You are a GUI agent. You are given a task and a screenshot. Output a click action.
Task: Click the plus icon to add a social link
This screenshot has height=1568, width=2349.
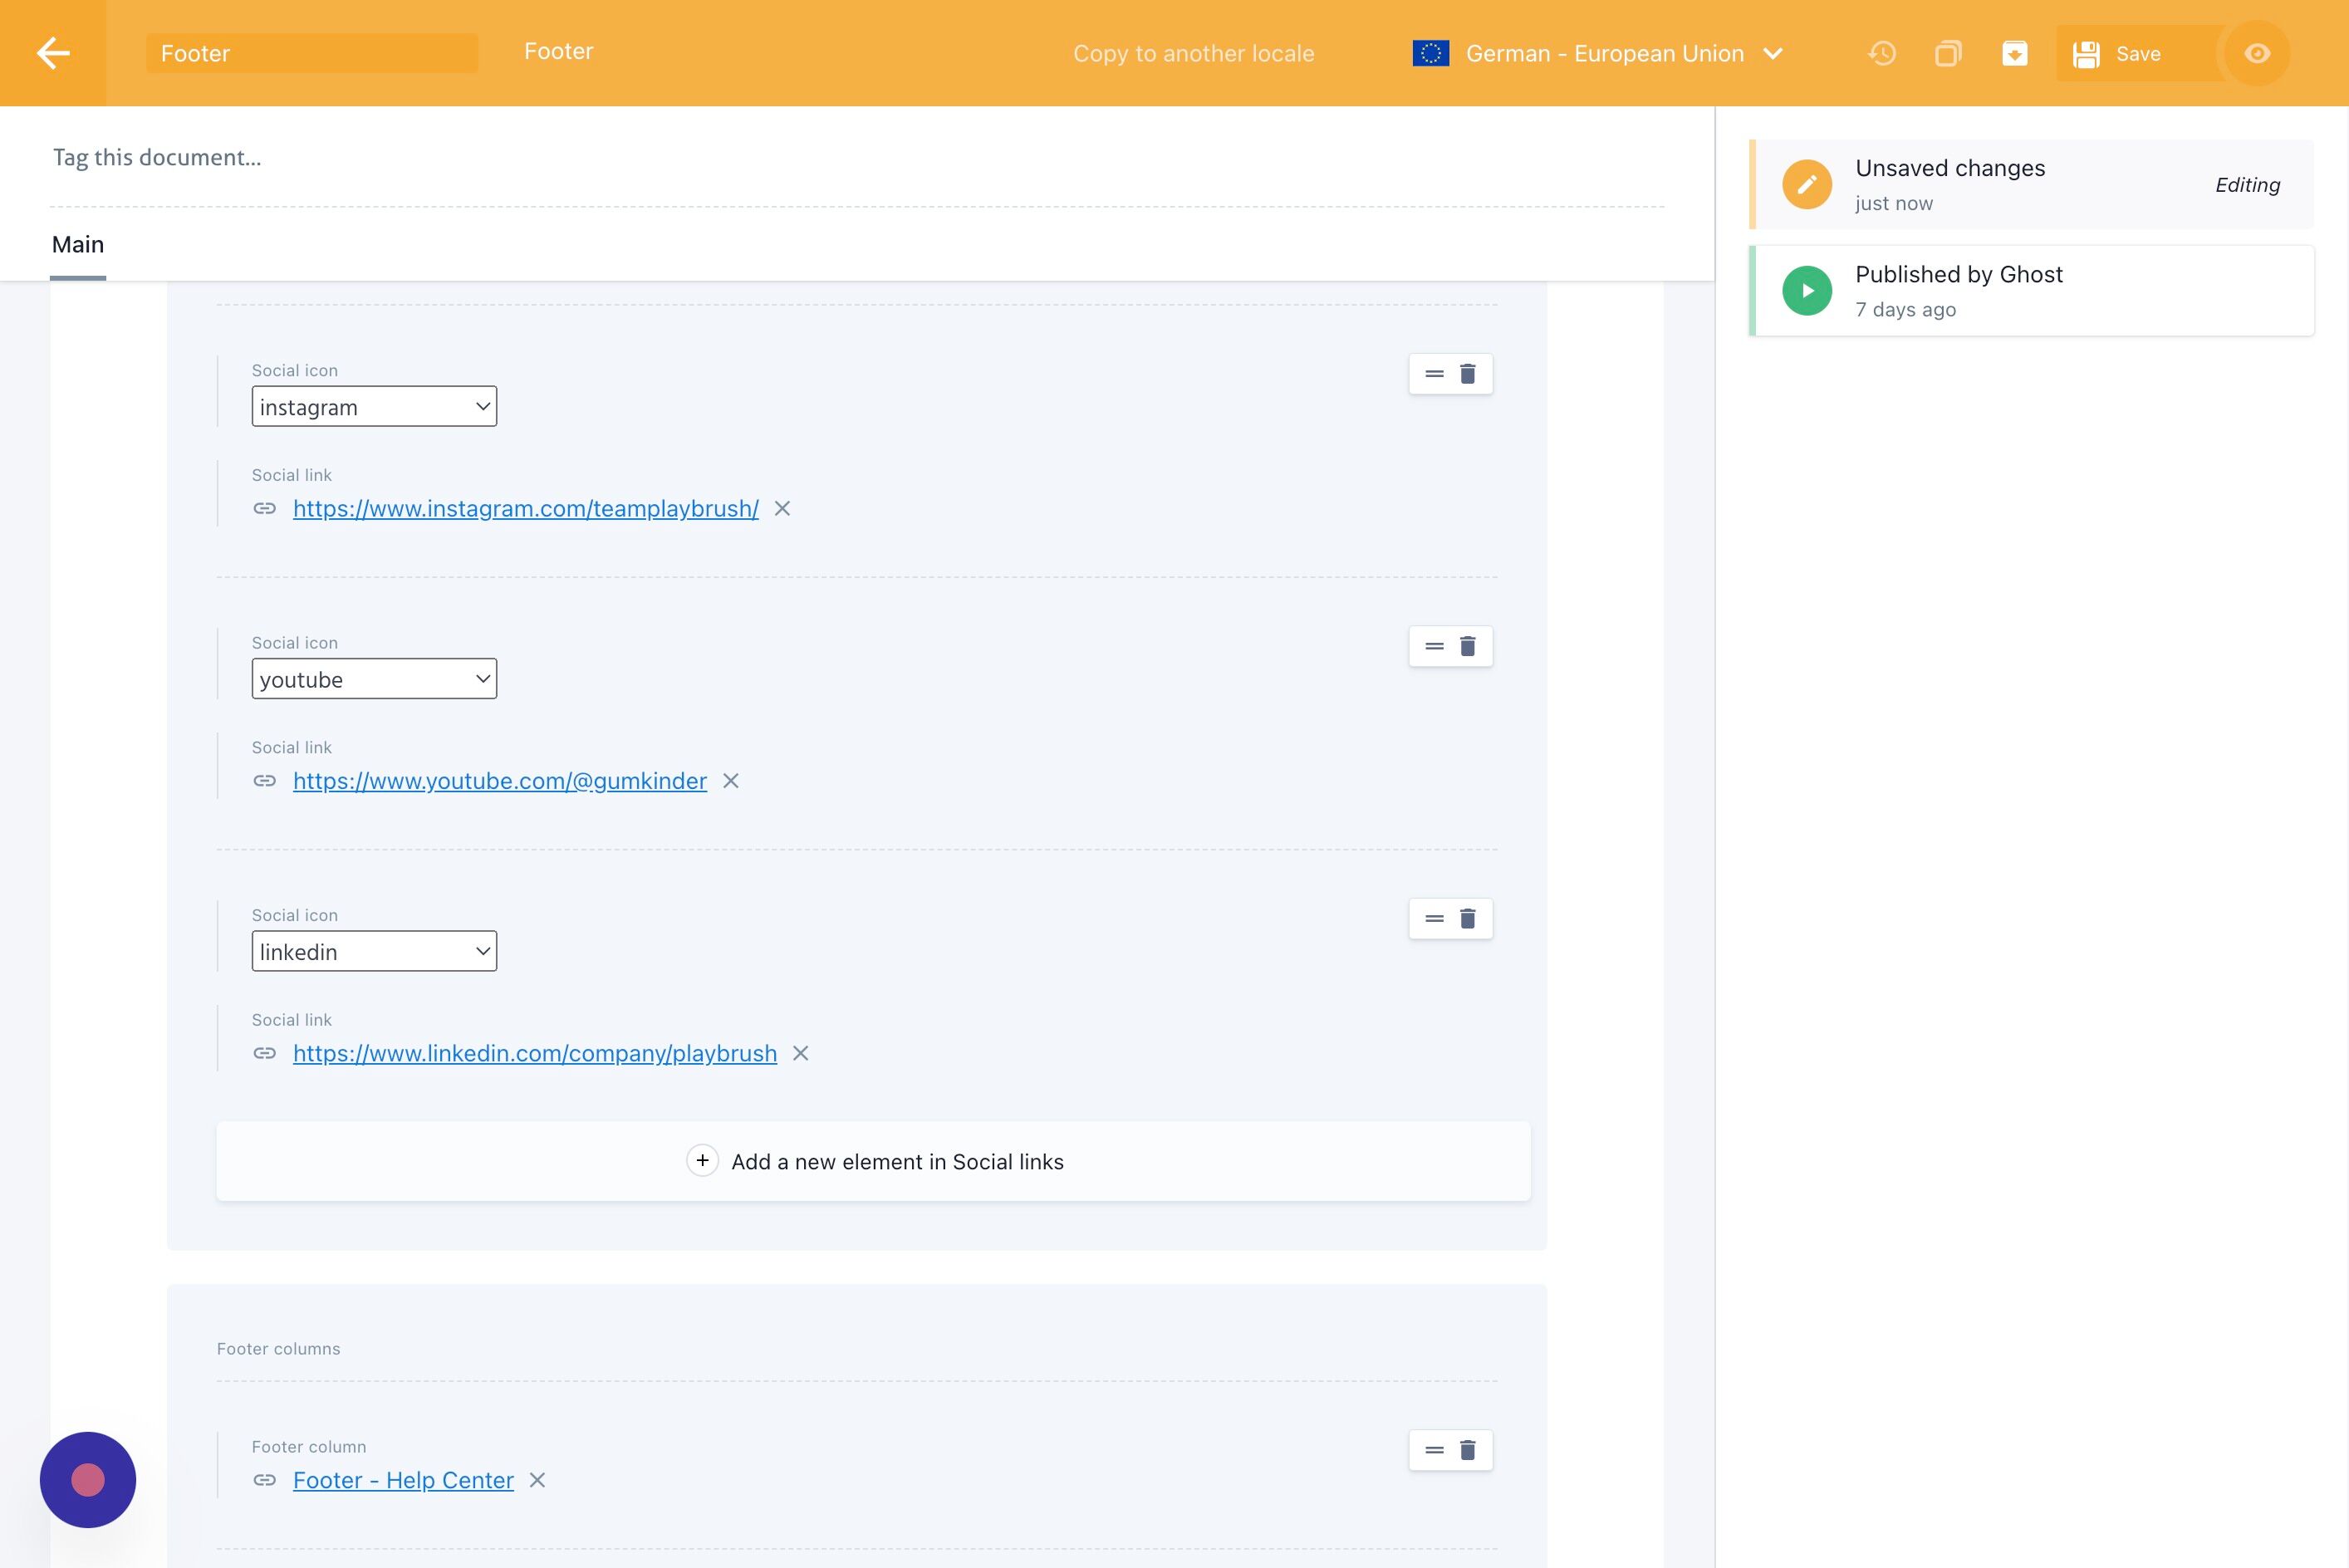pyautogui.click(x=702, y=1160)
